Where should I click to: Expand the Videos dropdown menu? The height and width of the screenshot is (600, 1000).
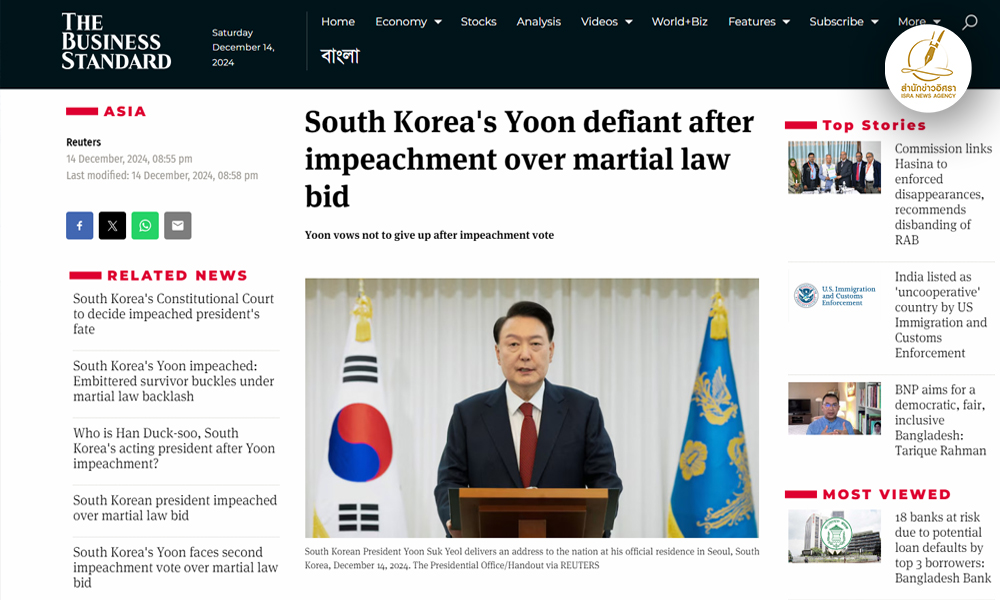[607, 22]
